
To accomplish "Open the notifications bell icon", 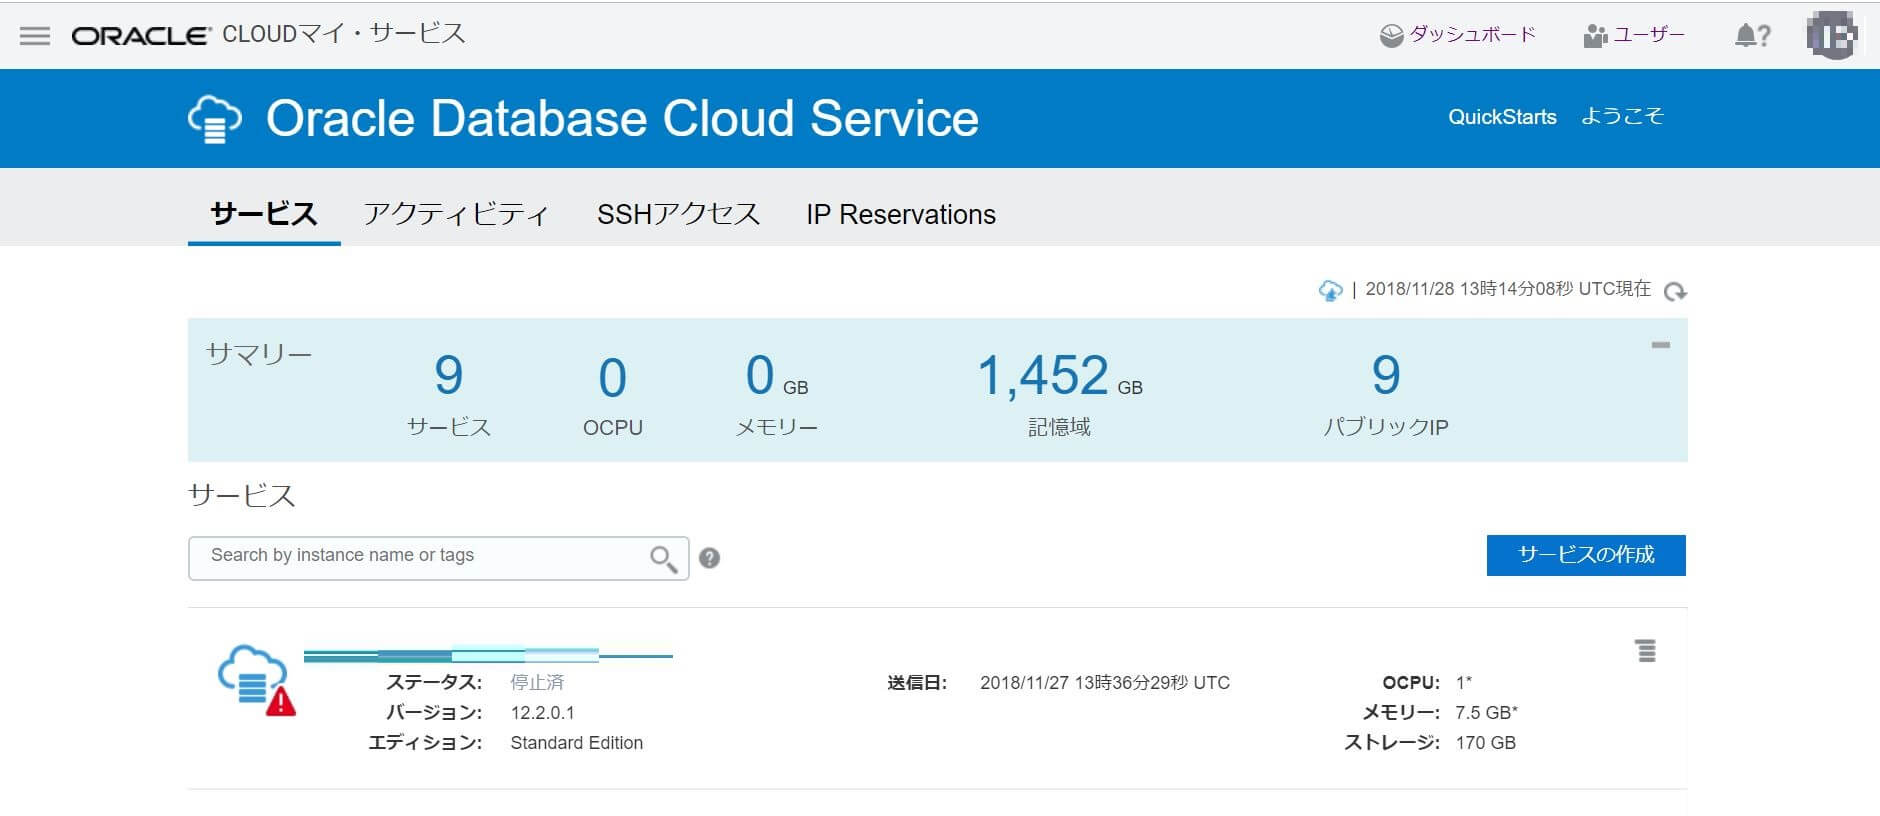I will pyautogui.click(x=1746, y=36).
